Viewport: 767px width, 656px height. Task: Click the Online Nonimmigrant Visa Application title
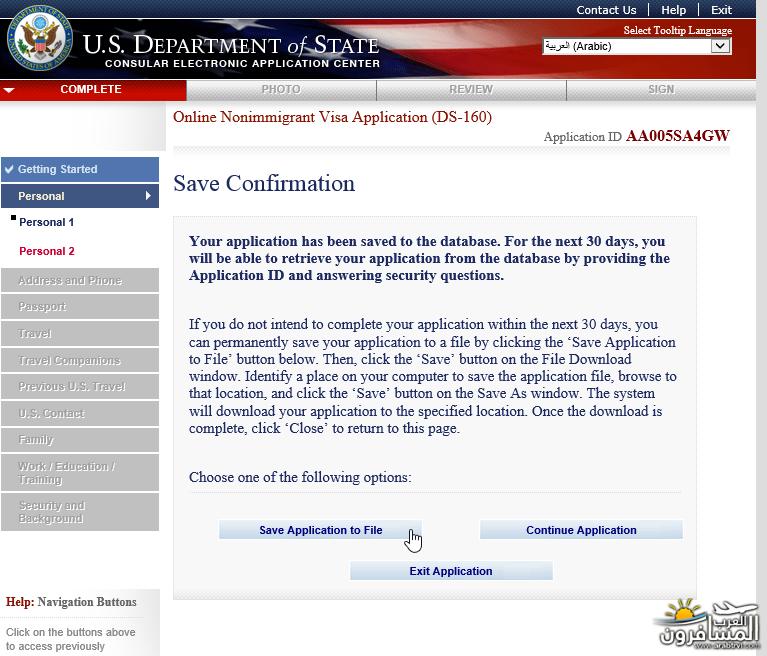click(x=333, y=117)
